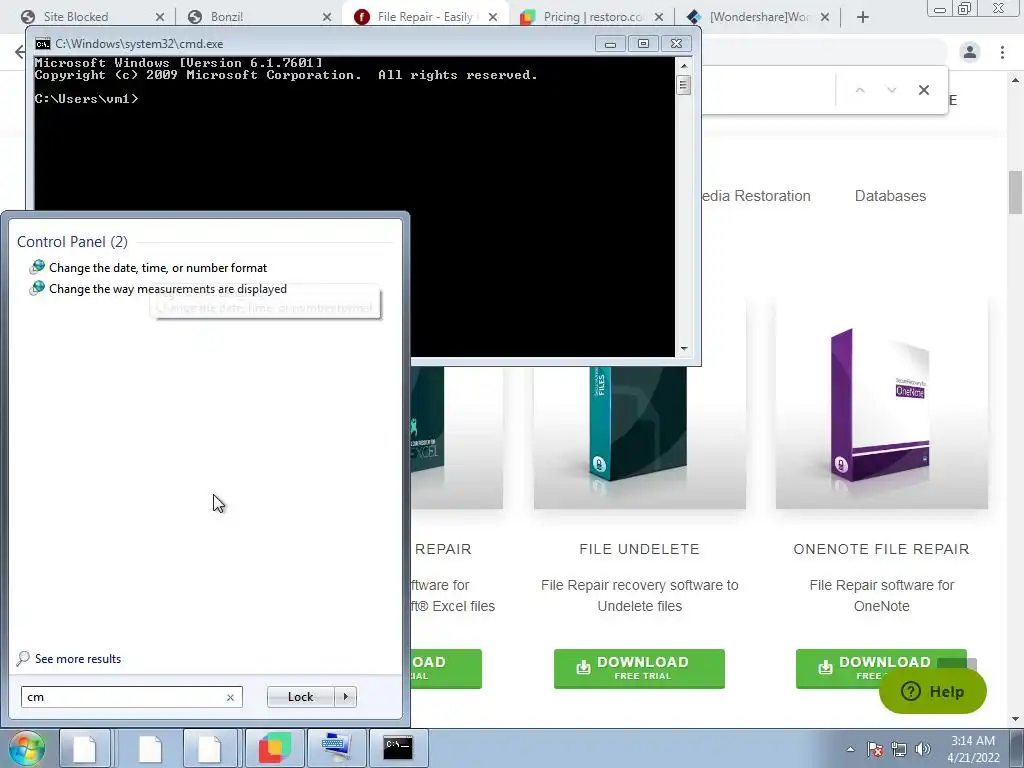Switch to the cmd.exe taskbar button
1024x768 pixels.
click(x=398, y=748)
